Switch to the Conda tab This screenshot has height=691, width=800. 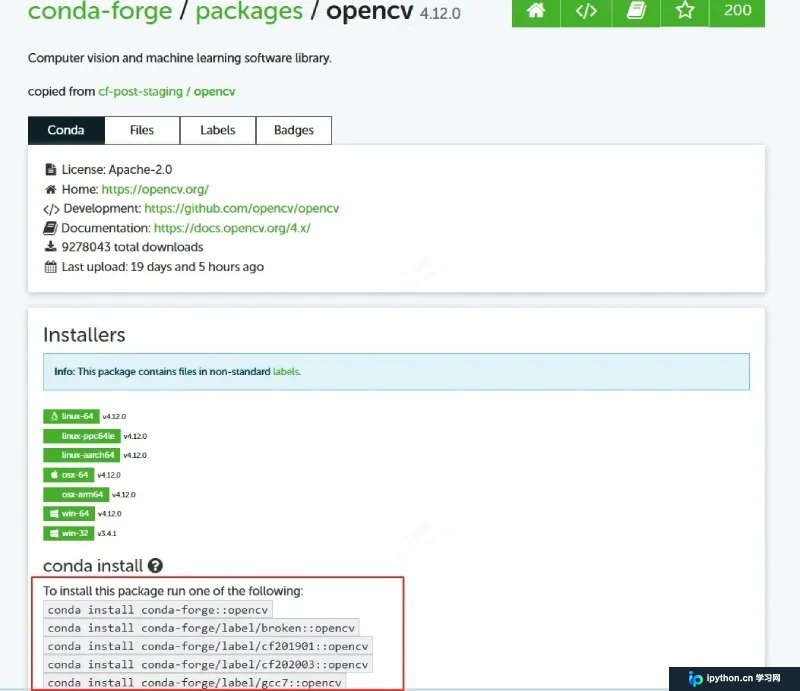tap(66, 130)
